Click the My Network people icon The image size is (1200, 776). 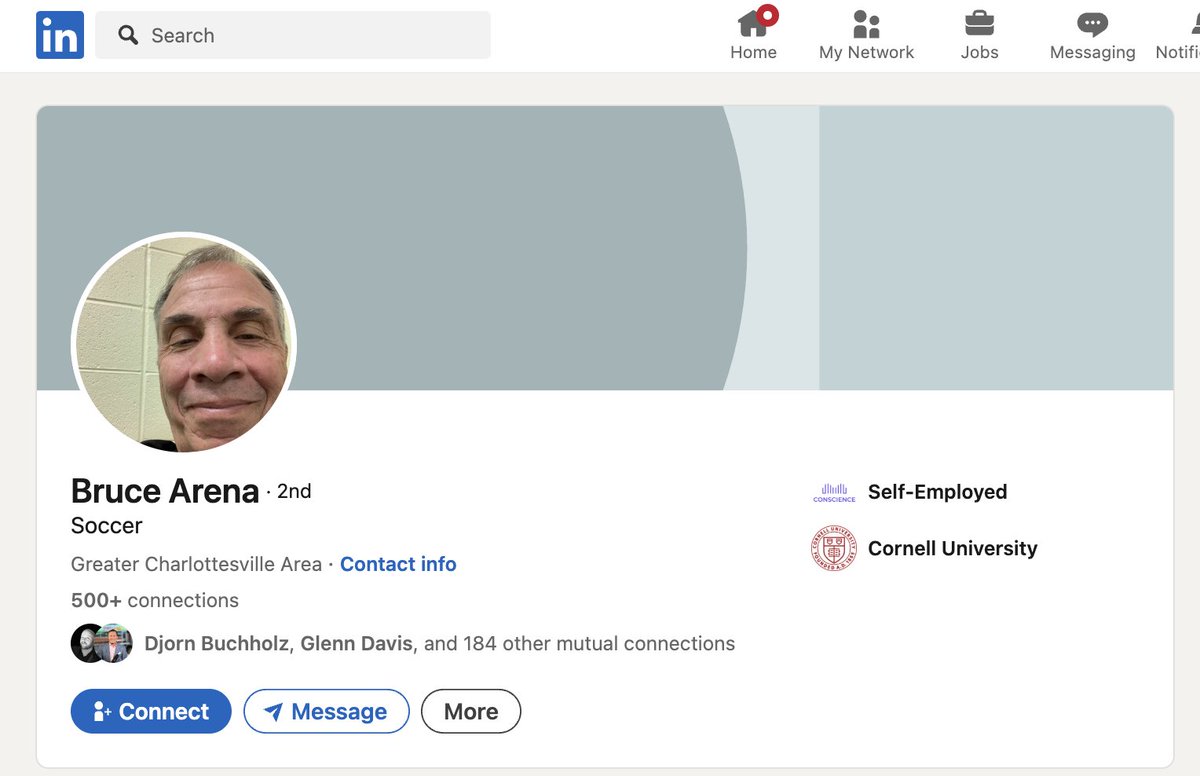pyautogui.click(x=866, y=24)
